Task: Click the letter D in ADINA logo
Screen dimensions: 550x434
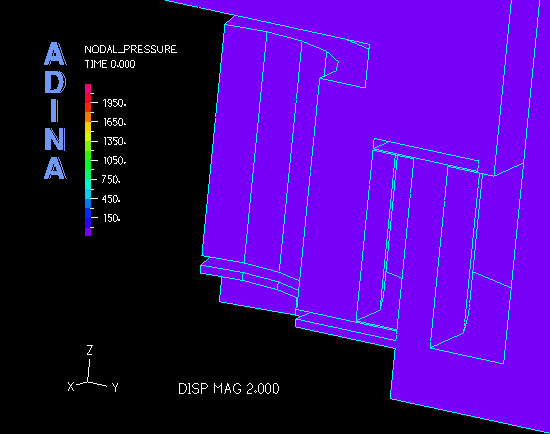Action: (x=55, y=82)
